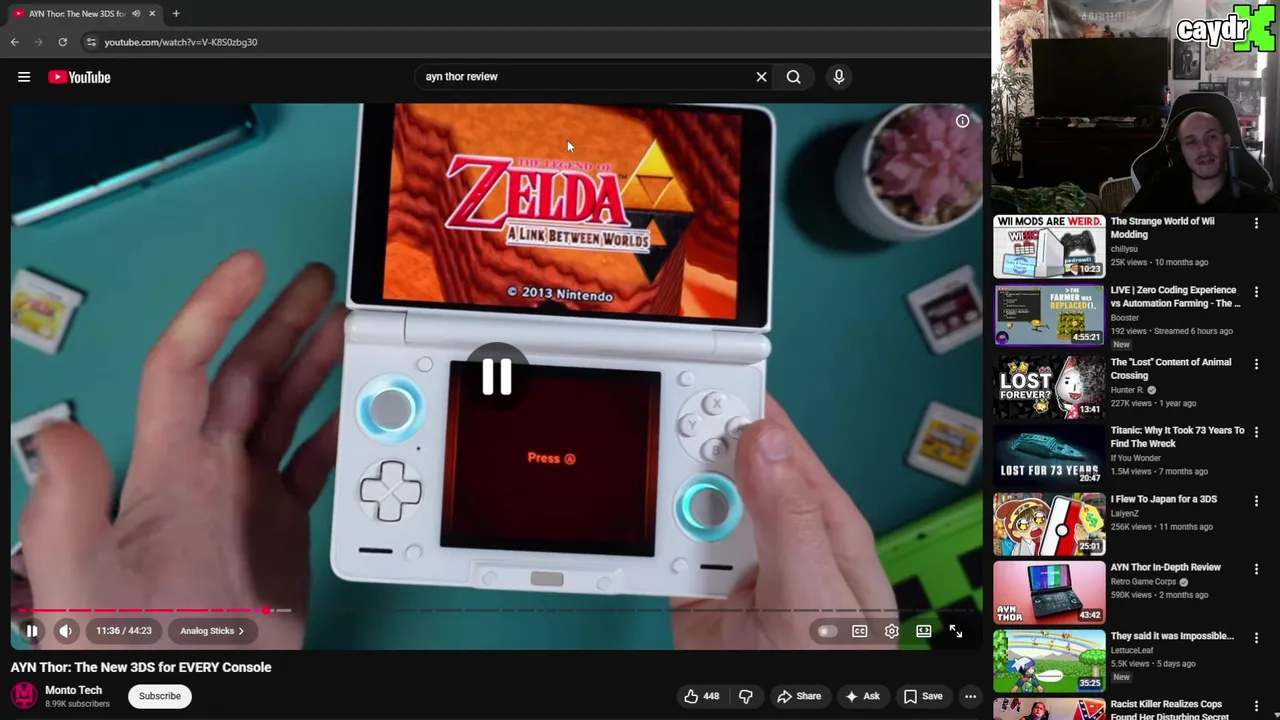Open options for Zero Coding Experience livestream
This screenshot has width=1280, height=720.
click(1256, 292)
